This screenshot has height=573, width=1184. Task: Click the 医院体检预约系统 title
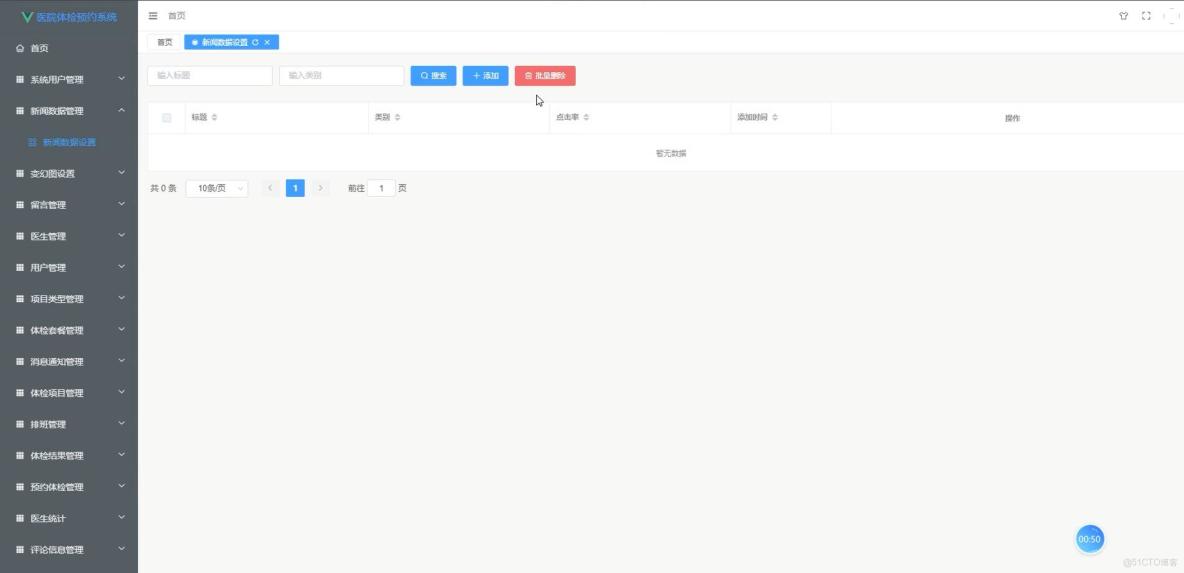coord(77,17)
